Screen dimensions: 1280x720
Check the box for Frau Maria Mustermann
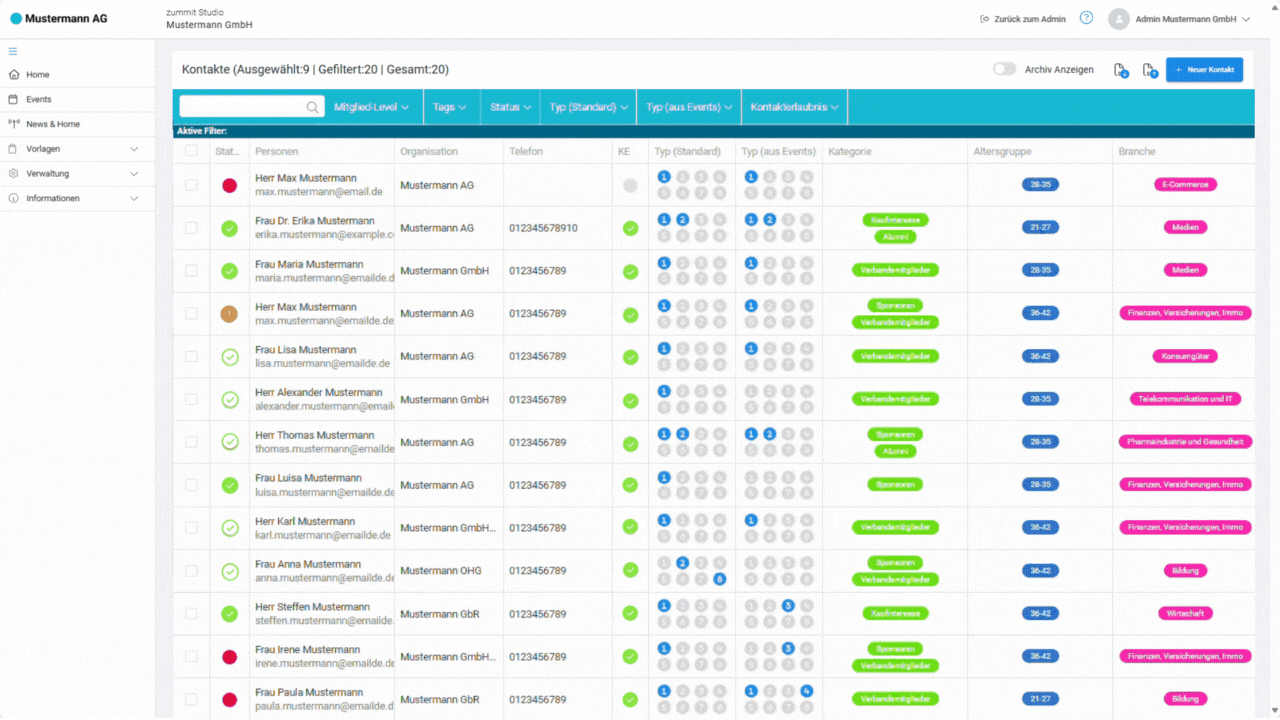[191, 271]
